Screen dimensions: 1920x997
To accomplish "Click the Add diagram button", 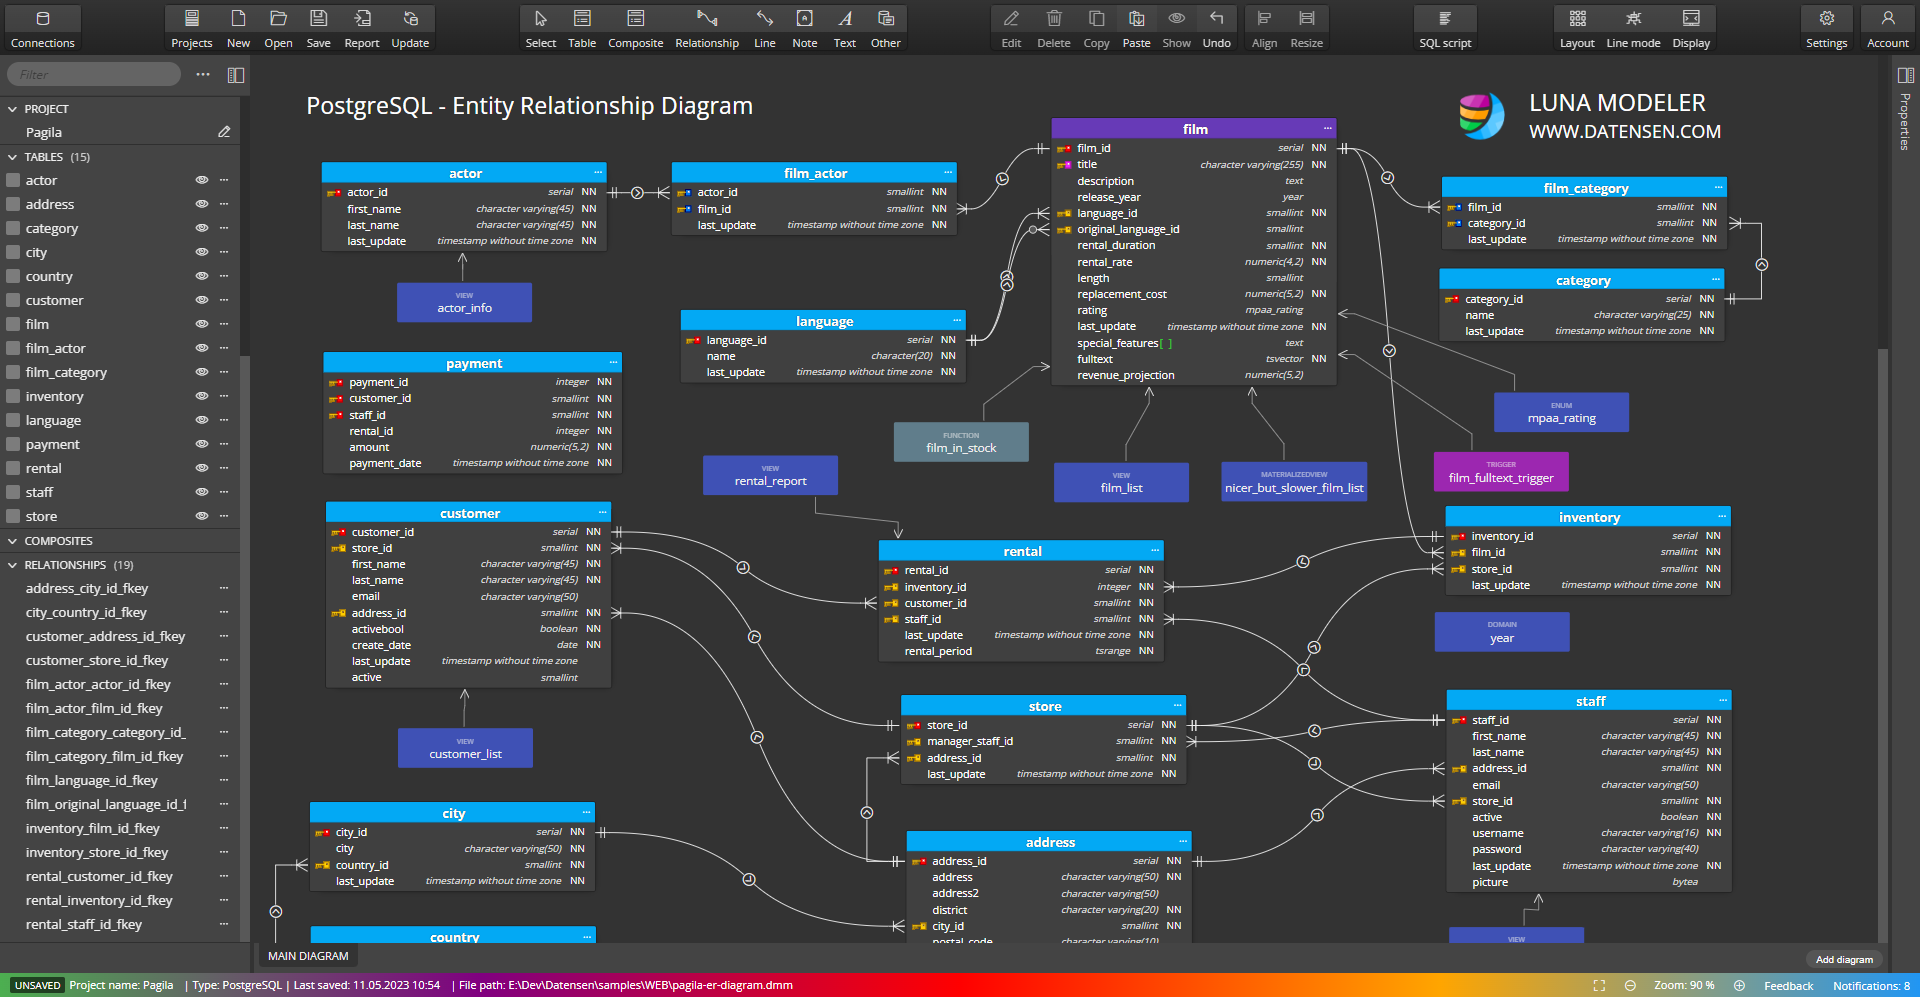I will click(1844, 959).
